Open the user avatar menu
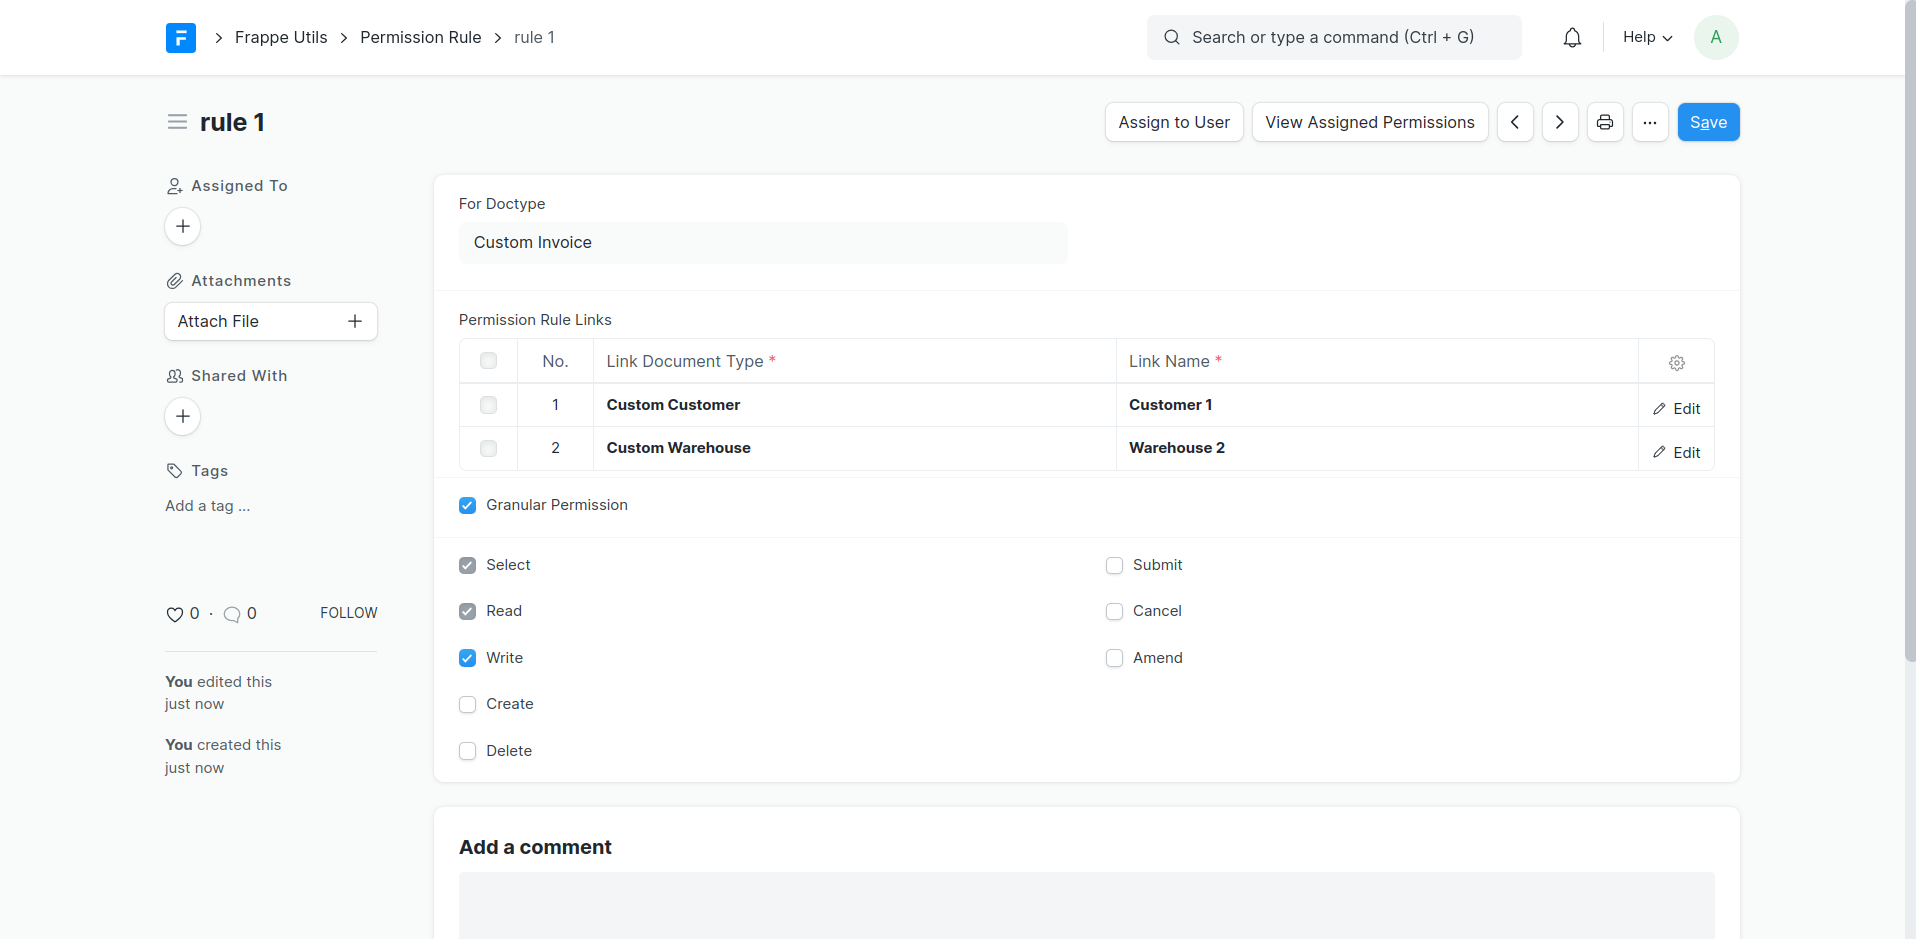This screenshot has width=1916, height=939. point(1716,38)
